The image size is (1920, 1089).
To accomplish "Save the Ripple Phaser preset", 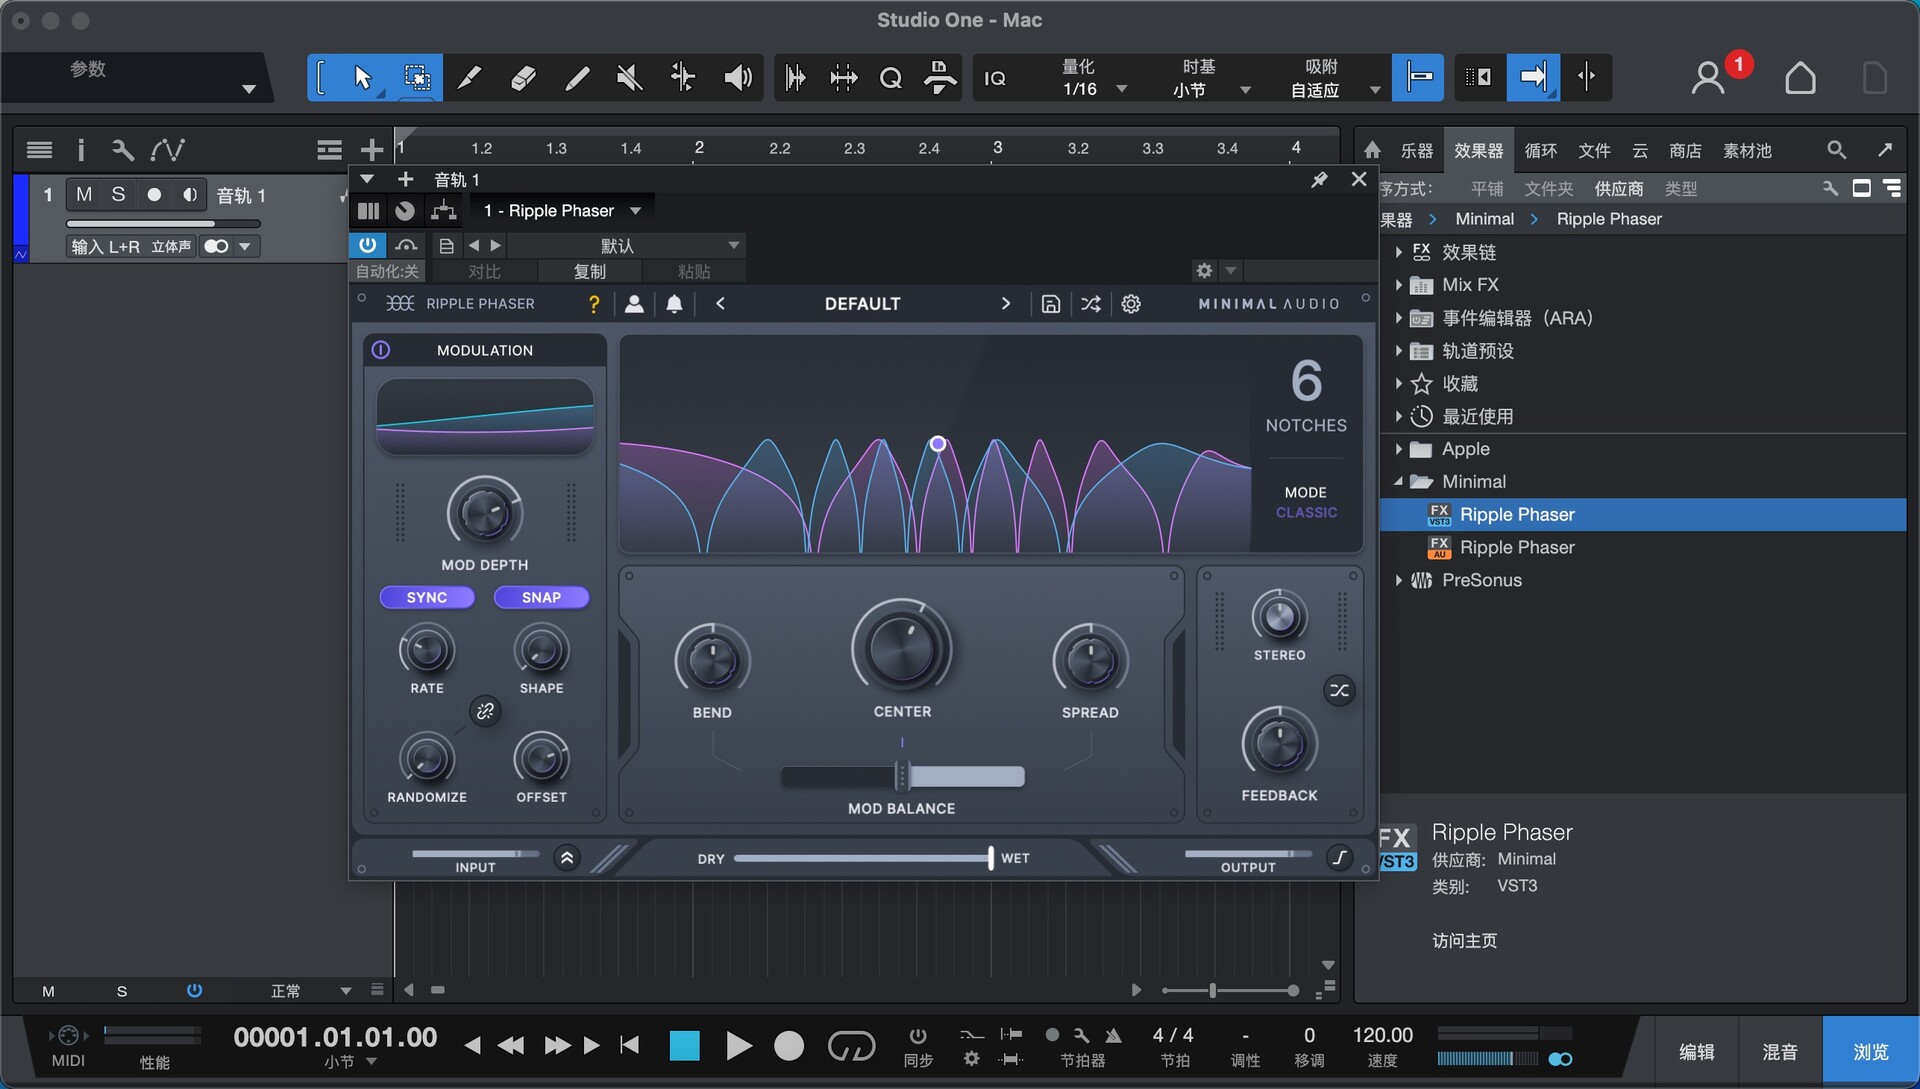I will coord(1050,304).
